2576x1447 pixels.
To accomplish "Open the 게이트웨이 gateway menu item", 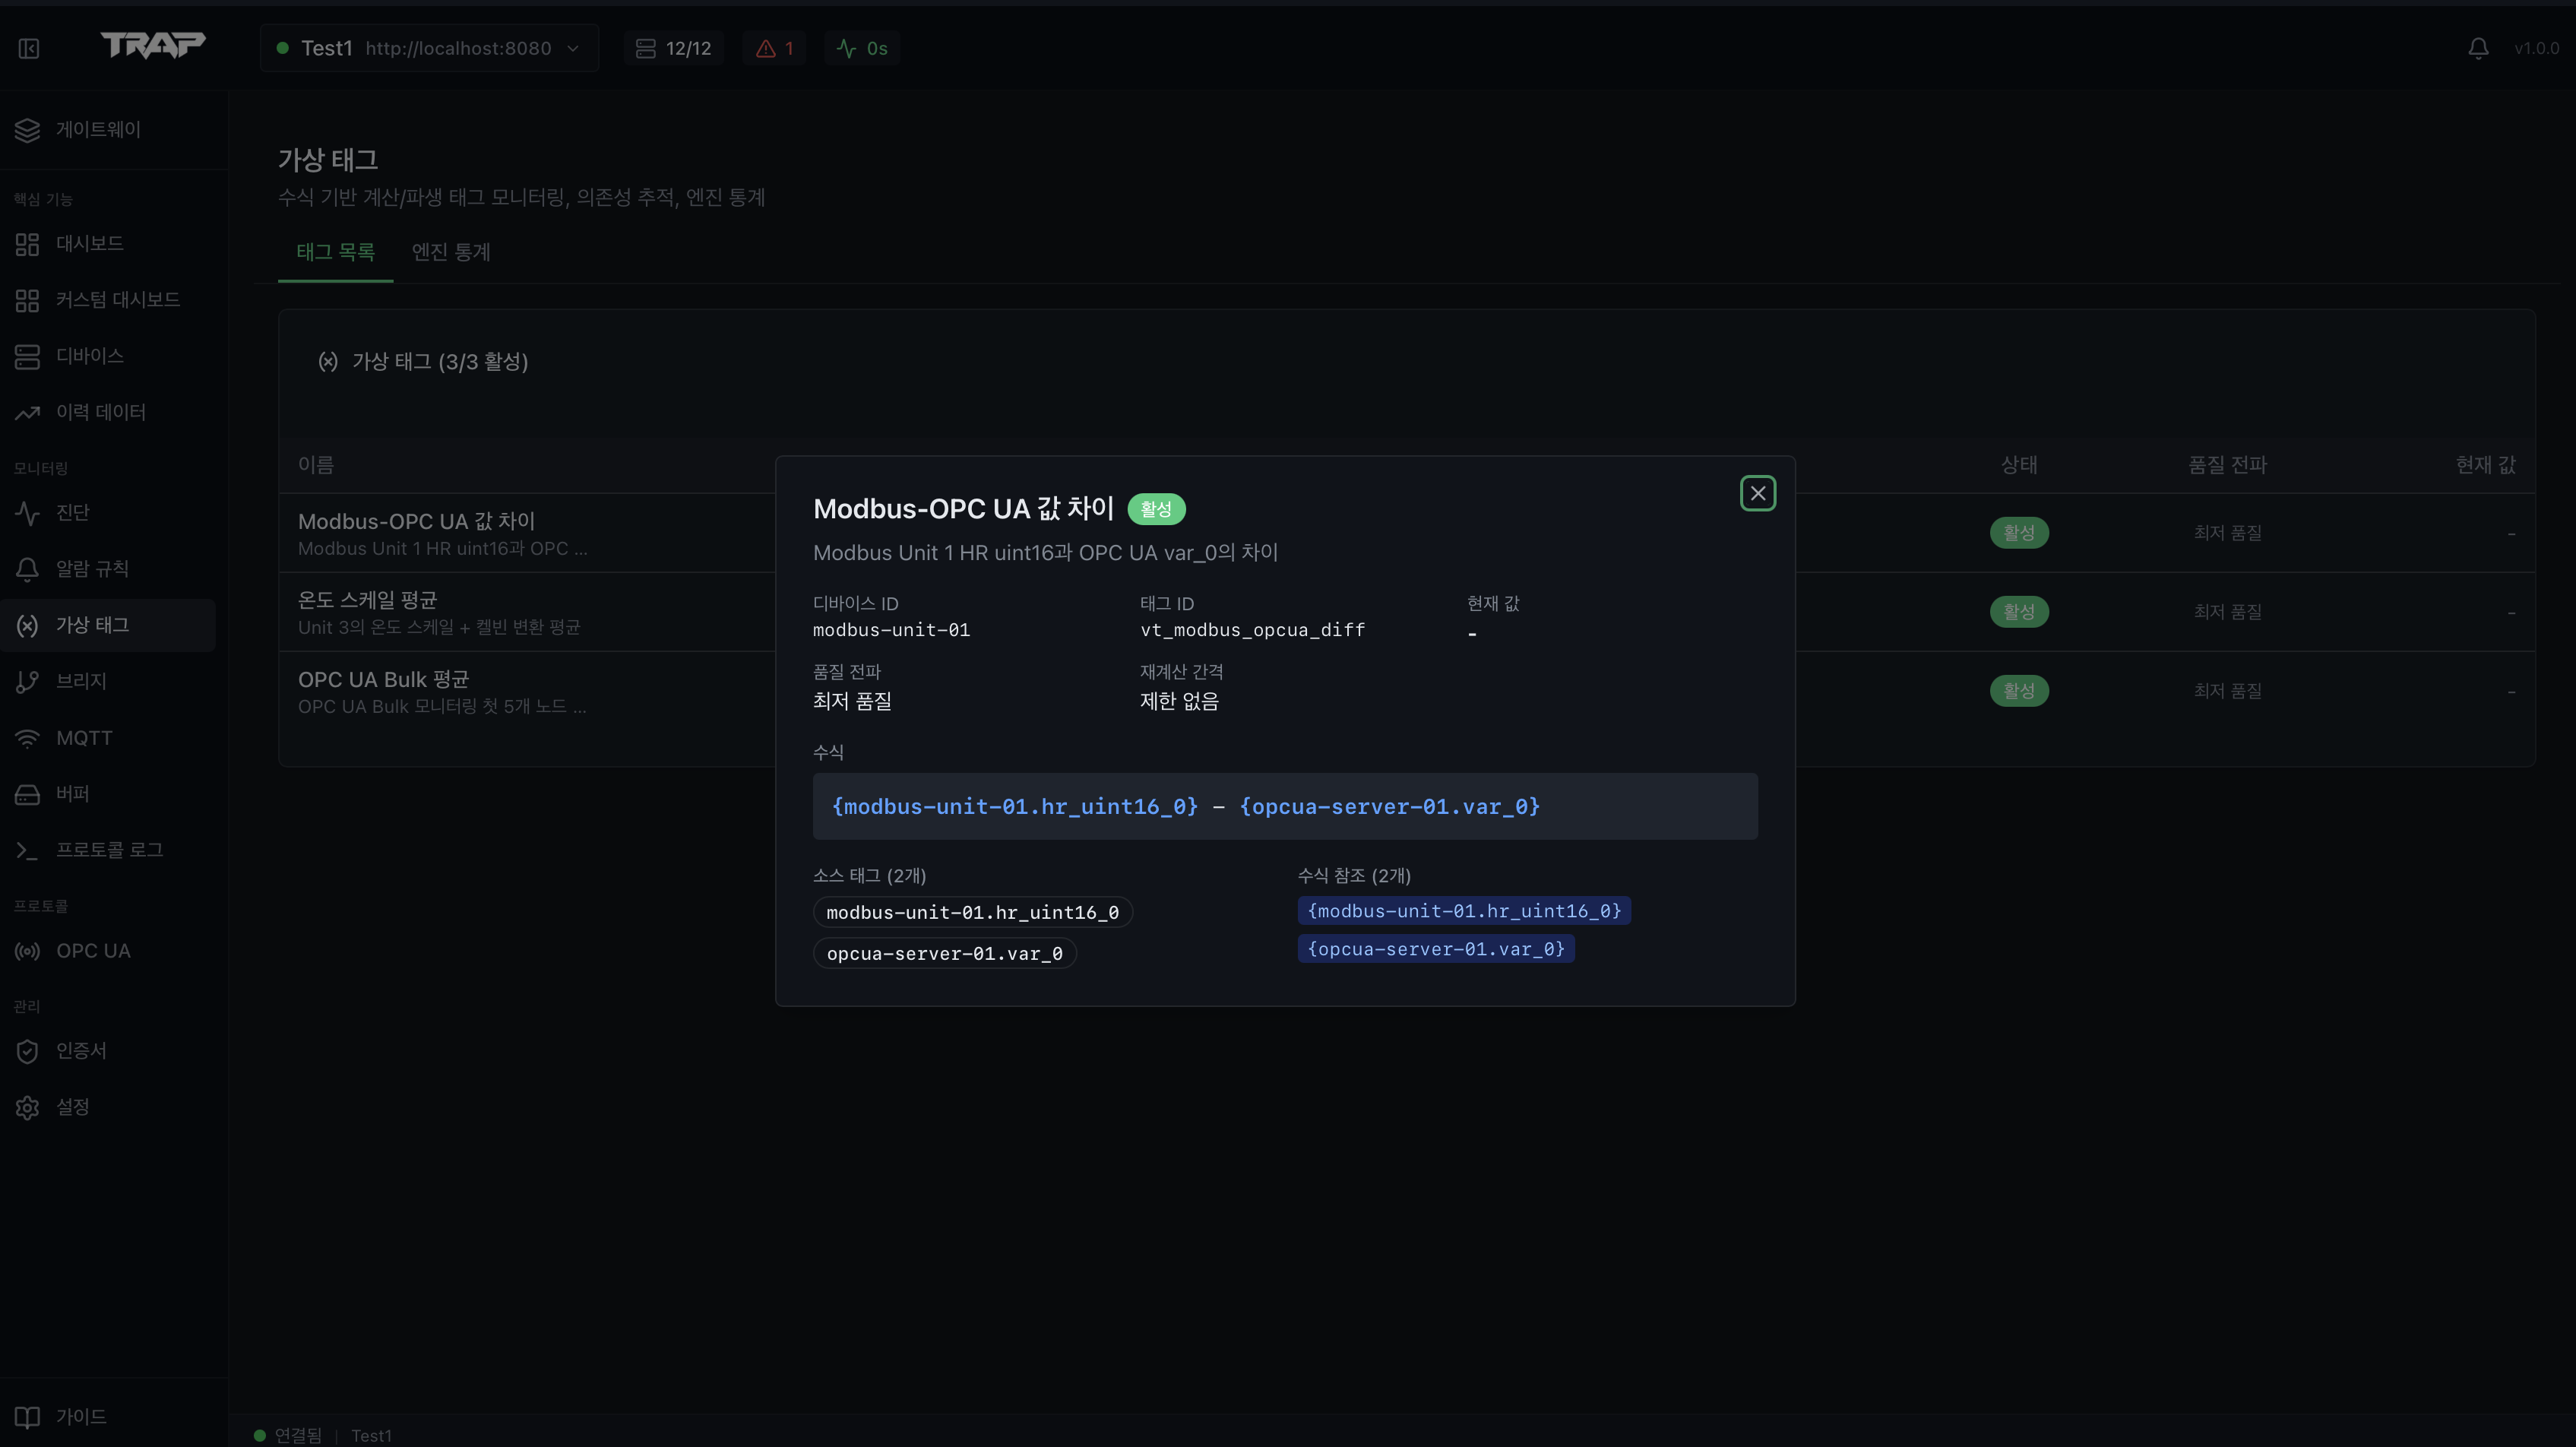I will tap(98, 130).
